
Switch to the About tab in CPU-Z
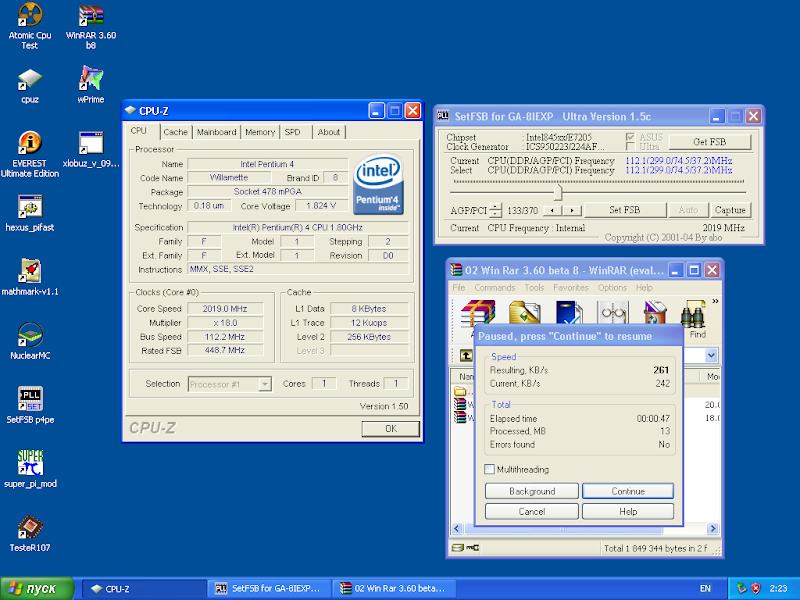329,132
